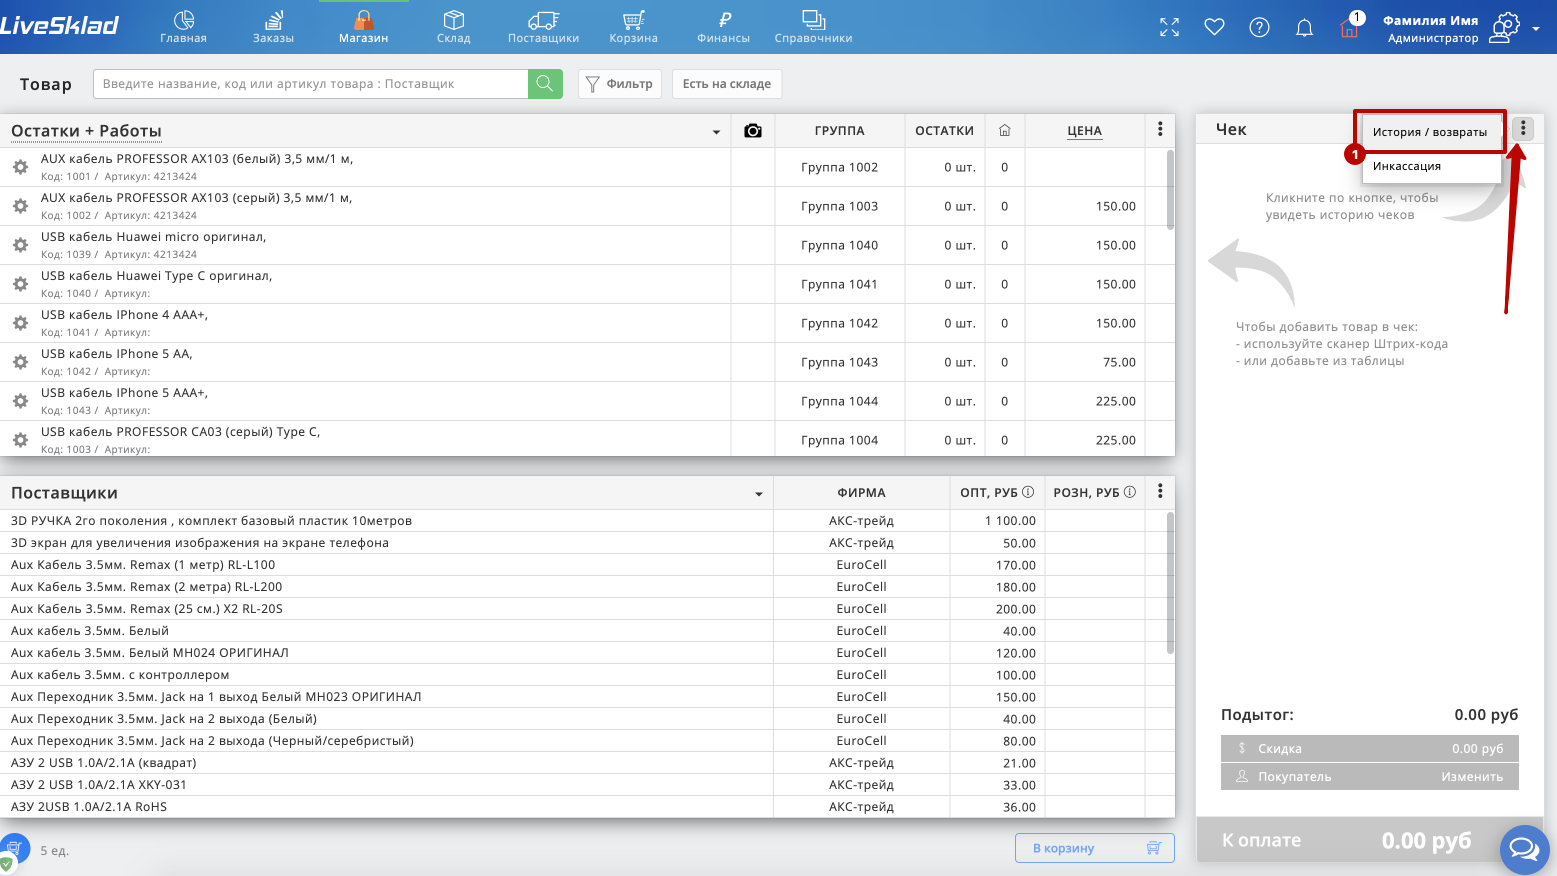Image resolution: width=1557 pixels, height=876 pixels.
Task: Click the ОСТАТКИ column header
Action: pos(945,131)
